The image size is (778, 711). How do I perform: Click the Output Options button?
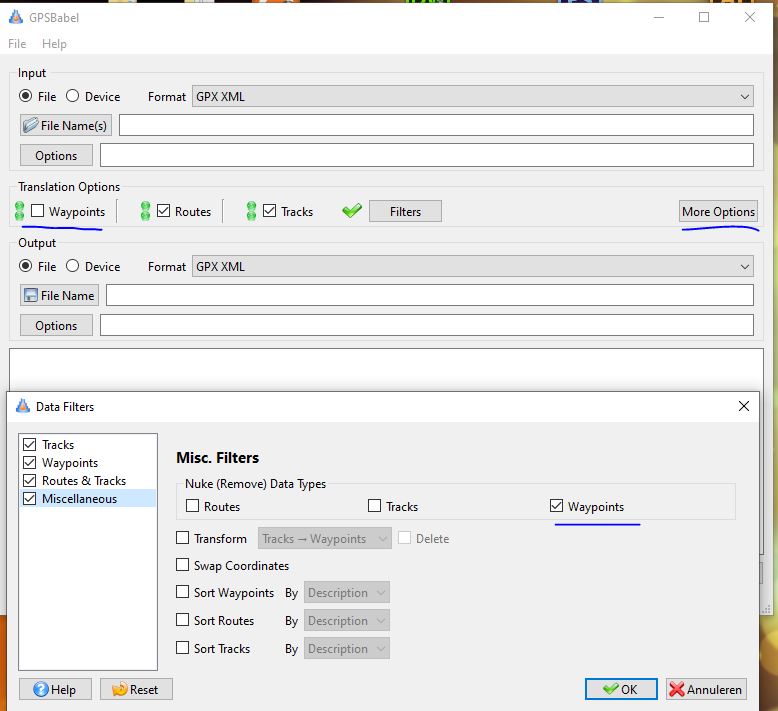56,325
